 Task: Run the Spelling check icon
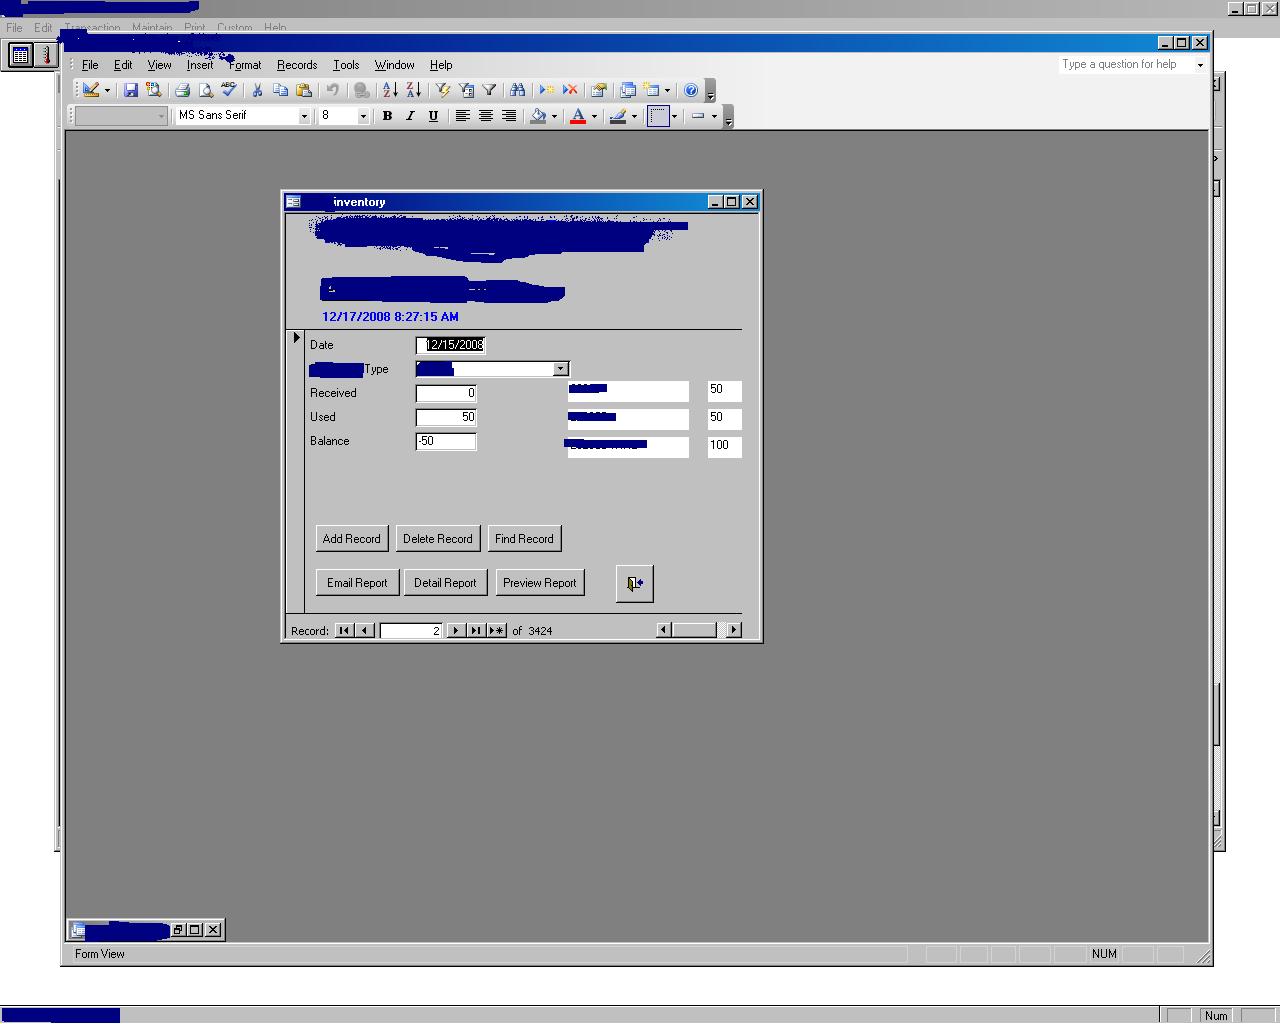click(229, 90)
